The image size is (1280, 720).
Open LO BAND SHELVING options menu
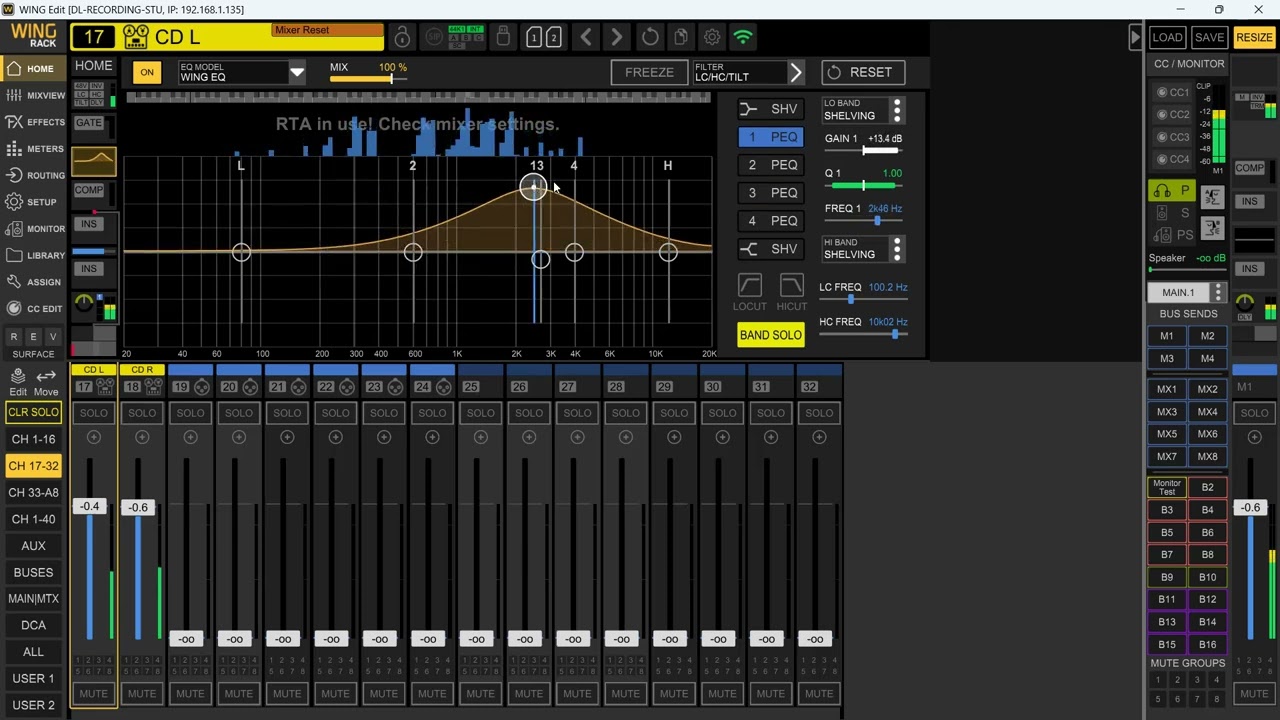point(897,109)
